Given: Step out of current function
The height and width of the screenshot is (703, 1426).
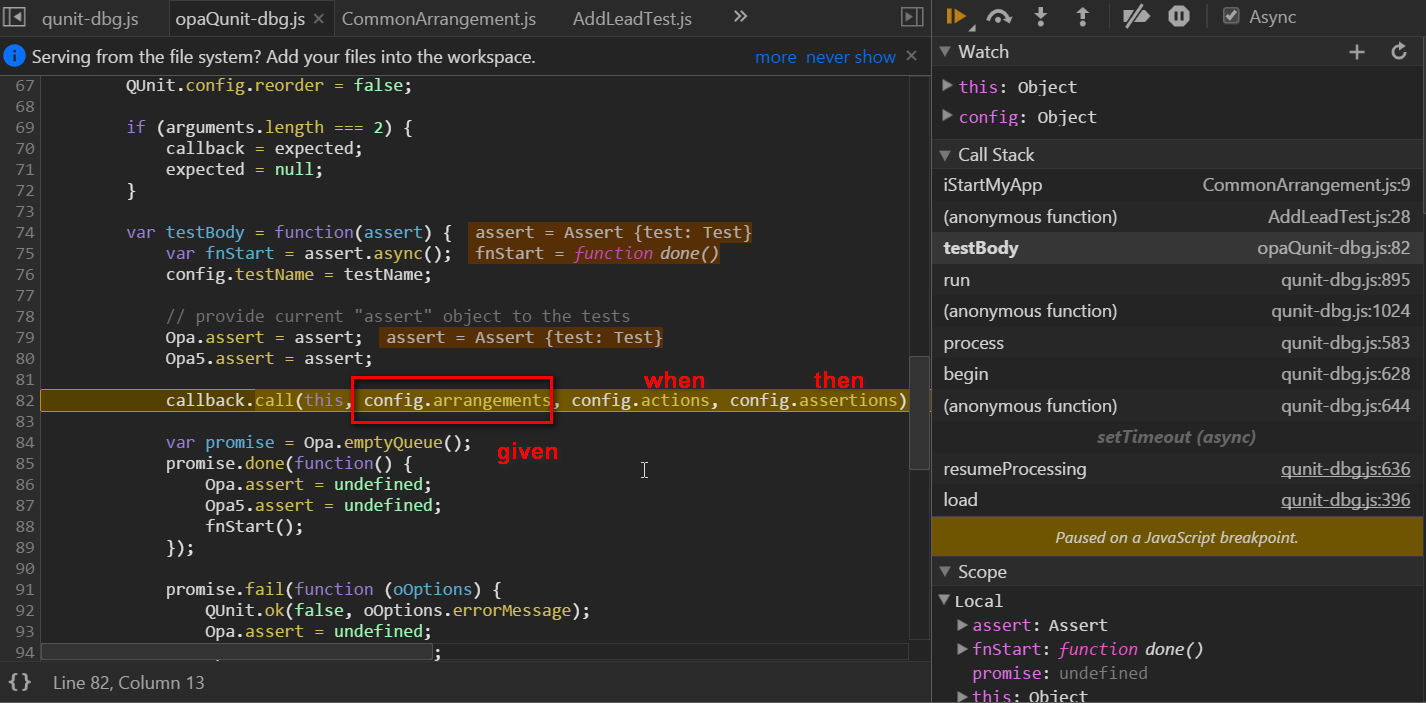Looking at the screenshot, I should (1082, 16).
